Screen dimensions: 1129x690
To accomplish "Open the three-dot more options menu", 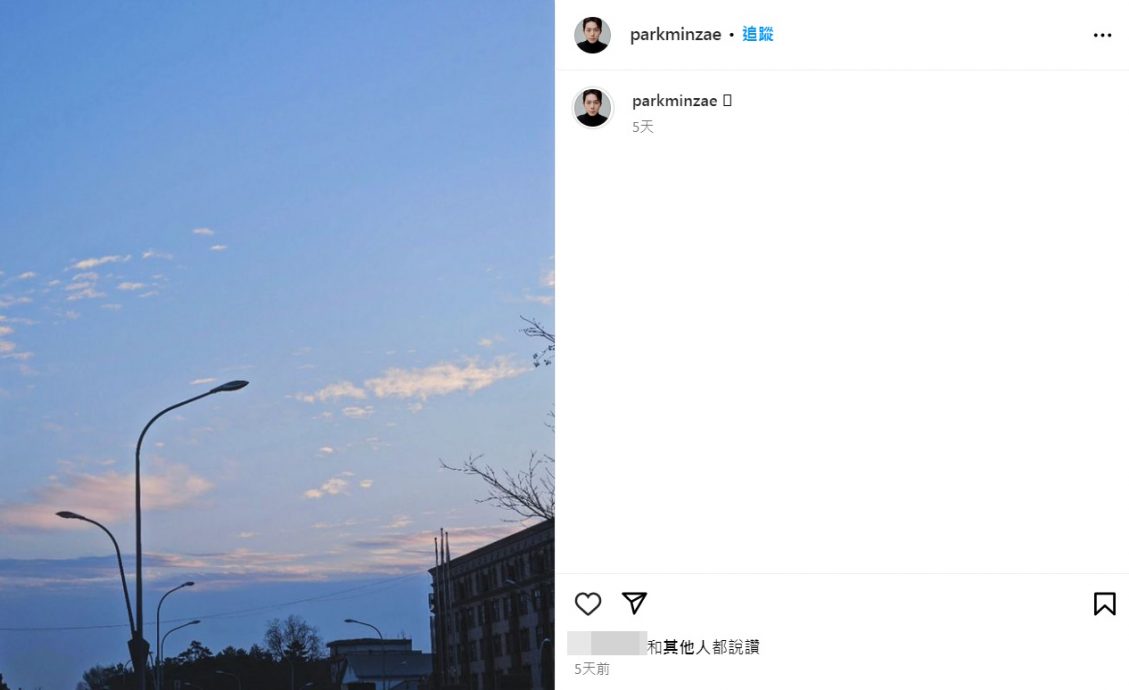I will click(1102, 35).
